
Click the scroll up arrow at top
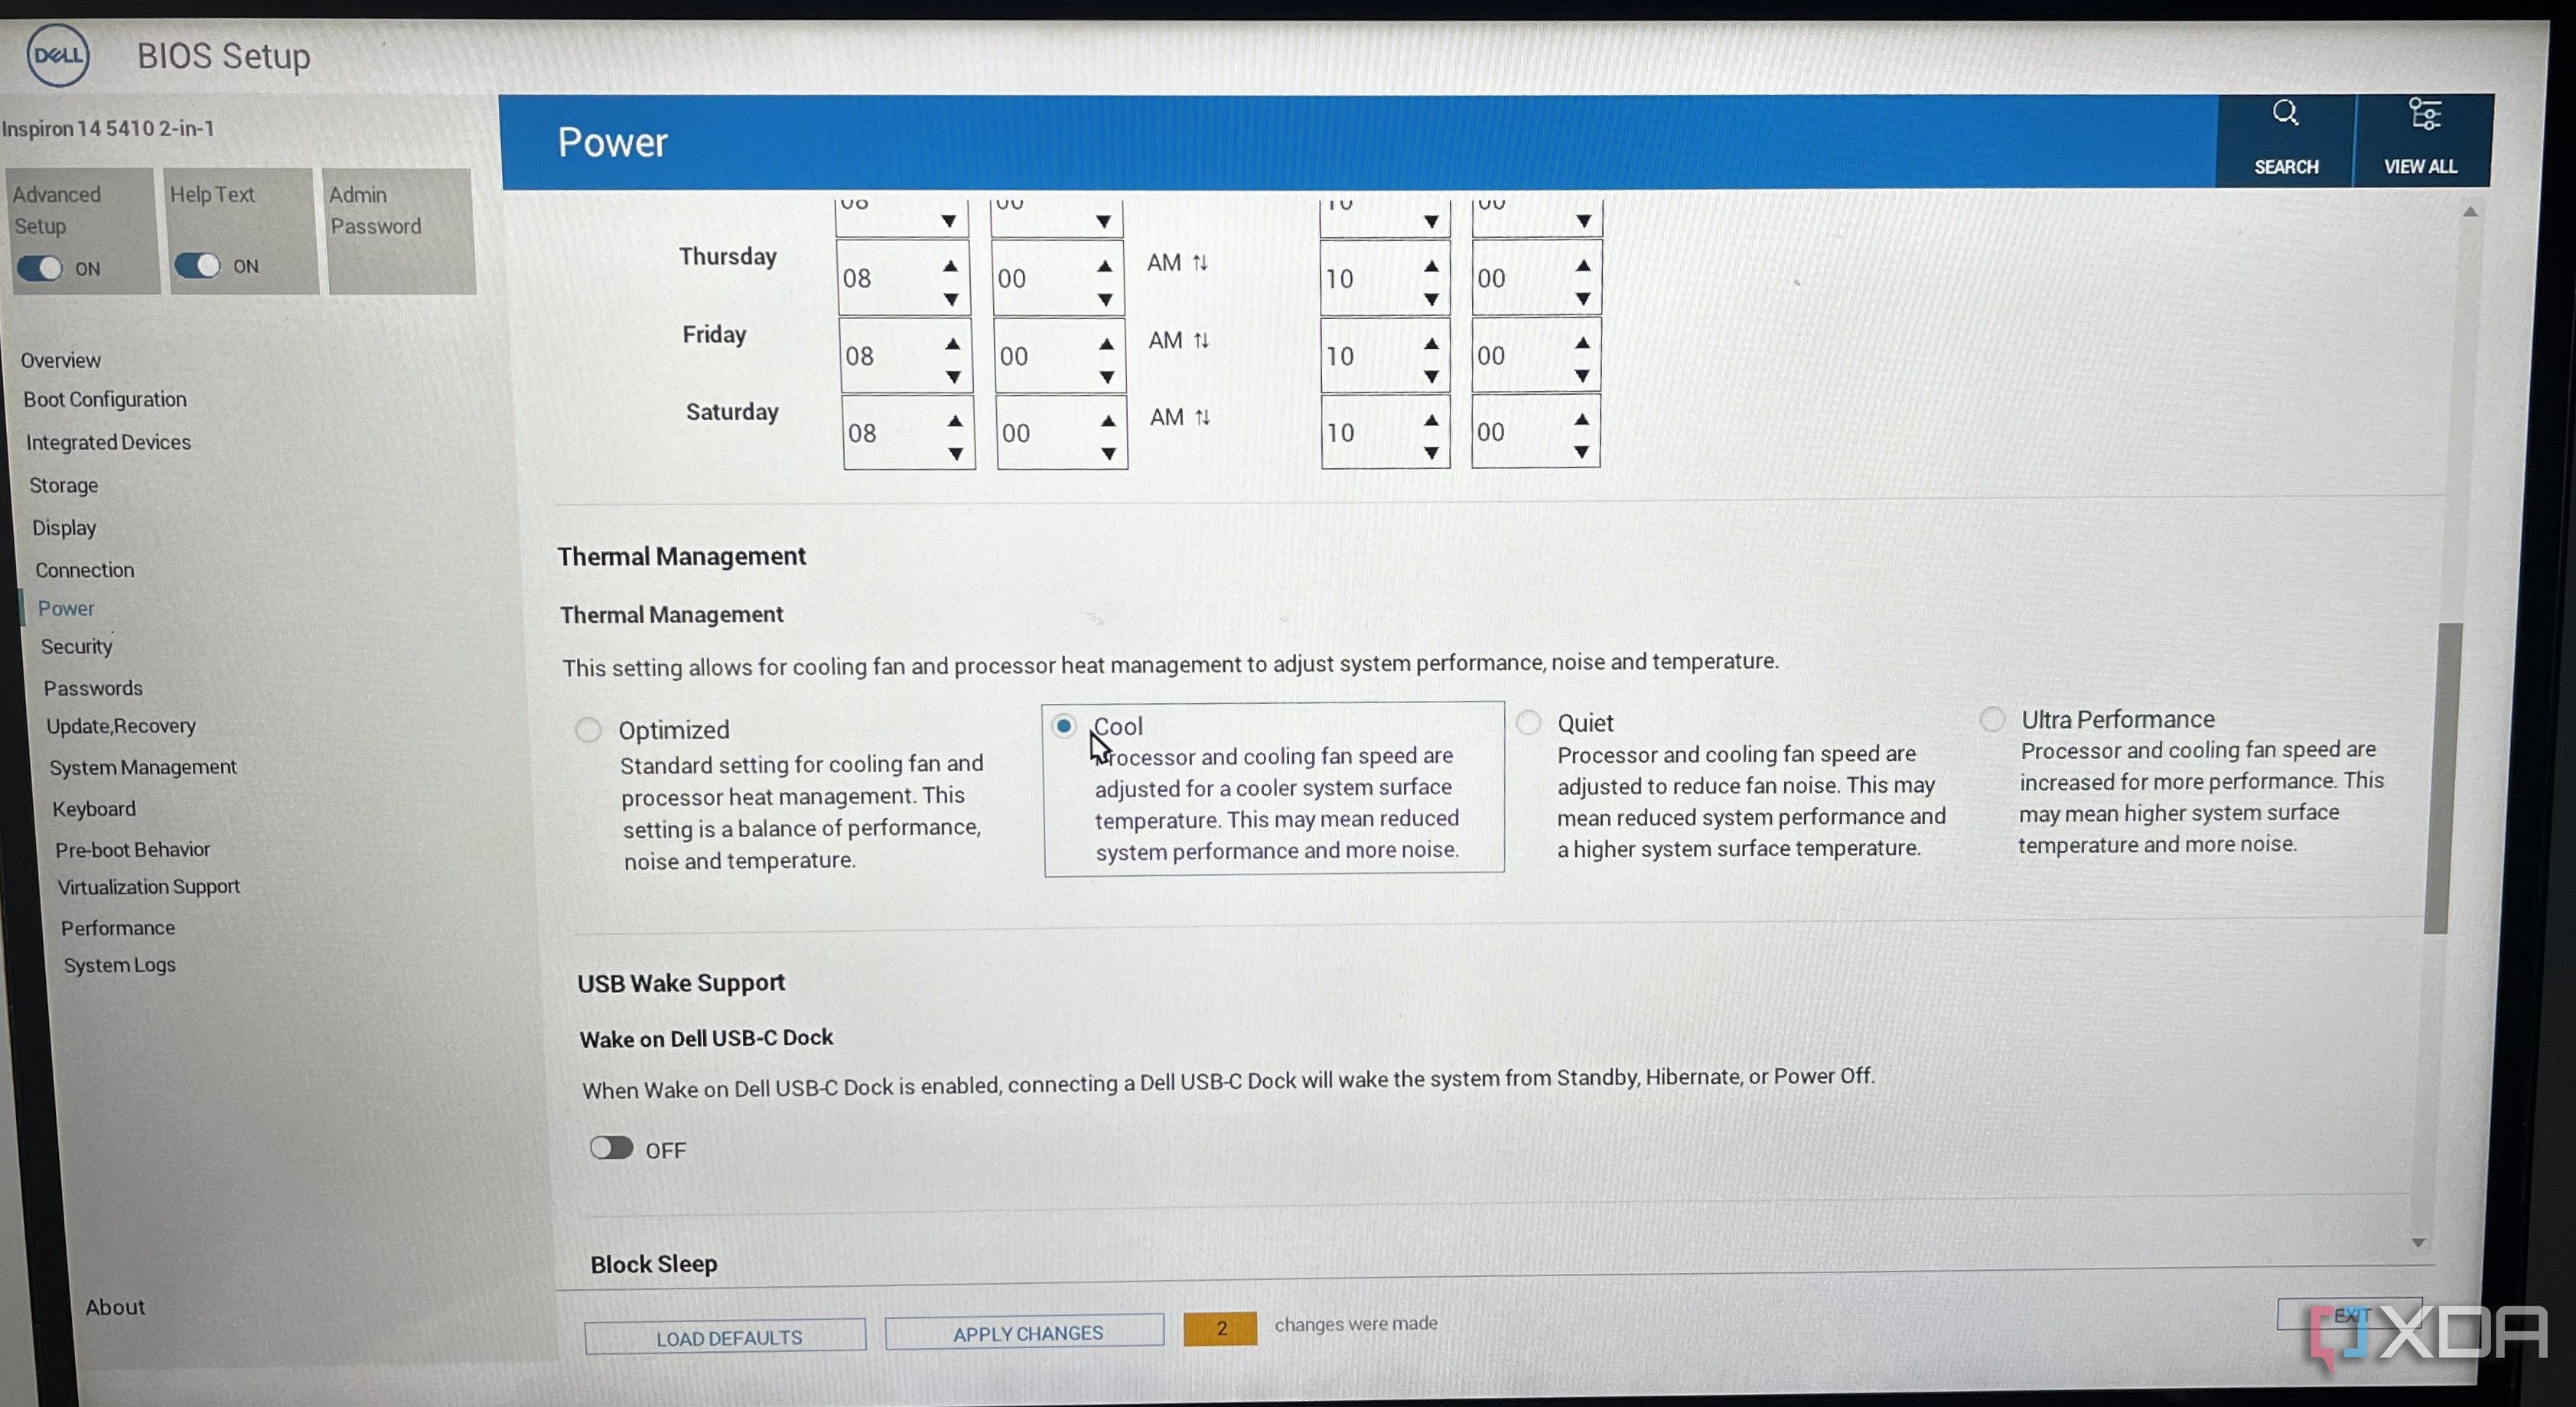[2470, 211]
